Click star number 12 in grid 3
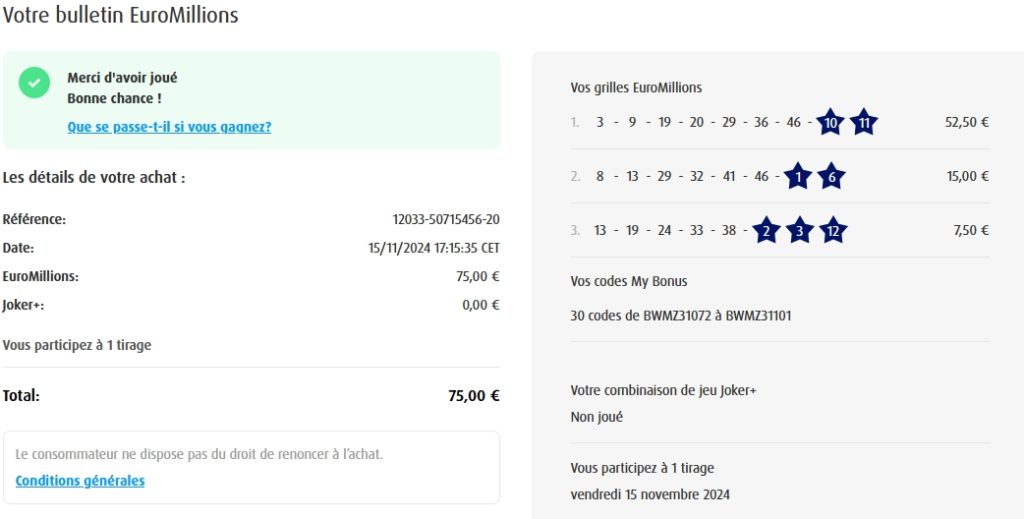 pyautogui.click(x=833, y=231)
